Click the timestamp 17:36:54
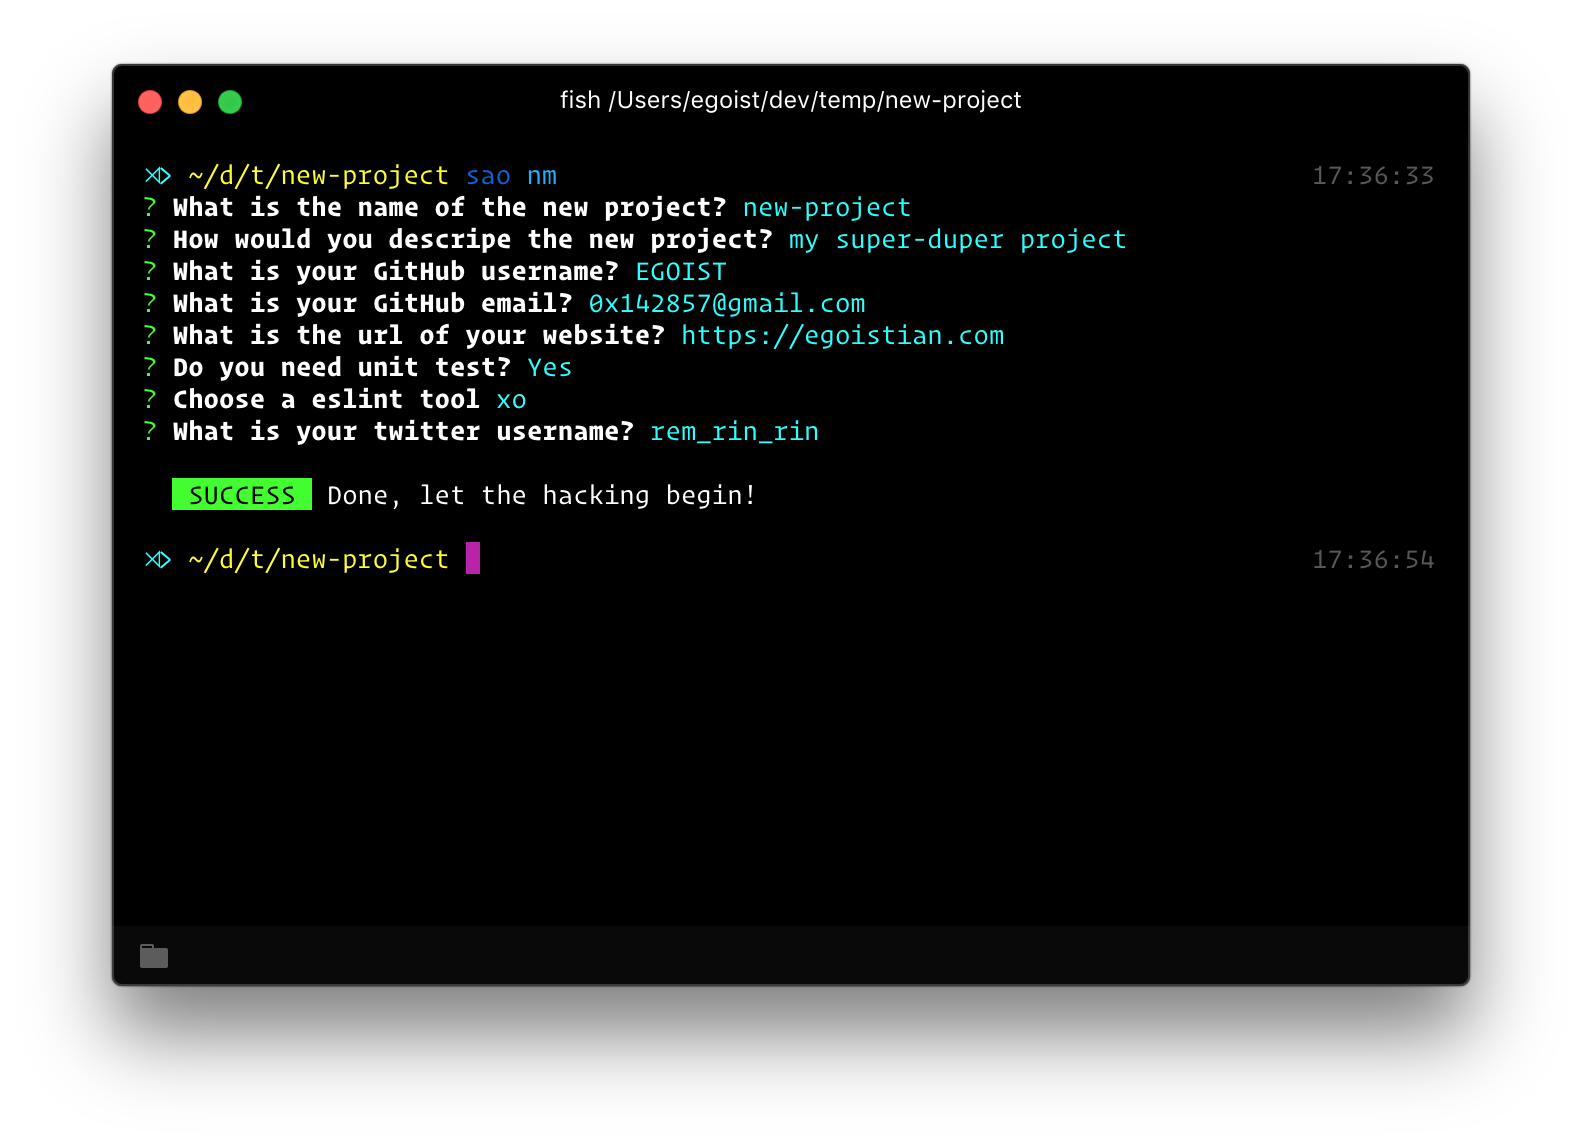Viewport: 1582px width, 1146px height. (x=1373, y=560)
